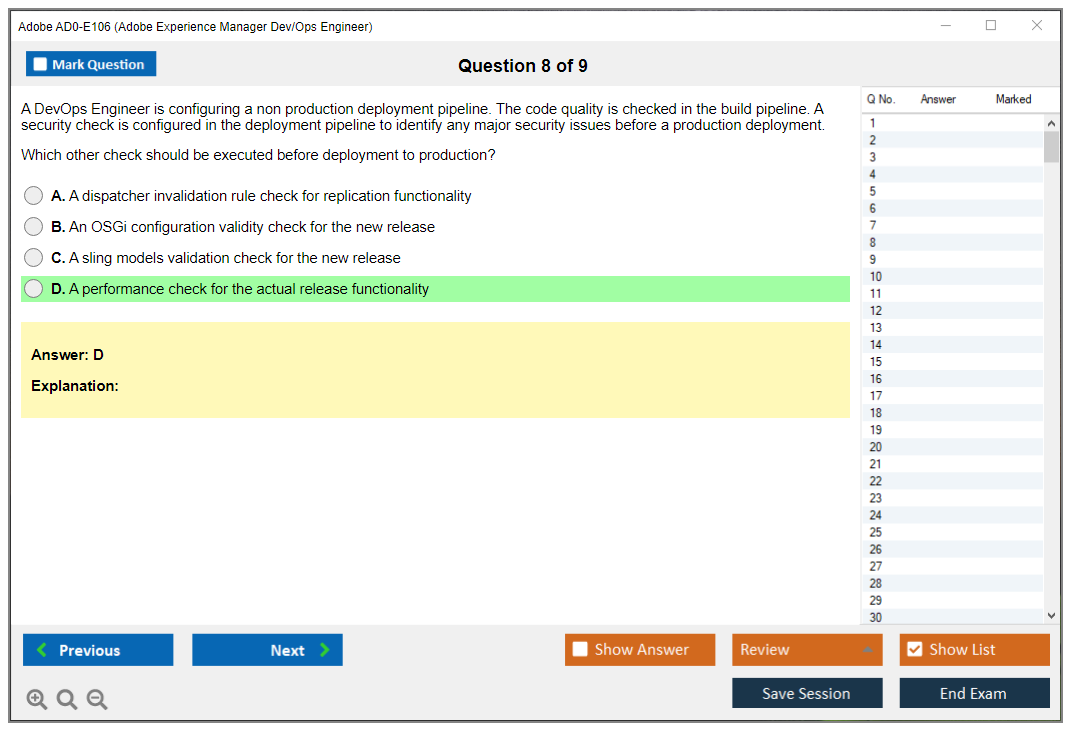Screen dimensions: 1075x735
Task: Go to the Previous question
Action: click(x=98, y=650)
